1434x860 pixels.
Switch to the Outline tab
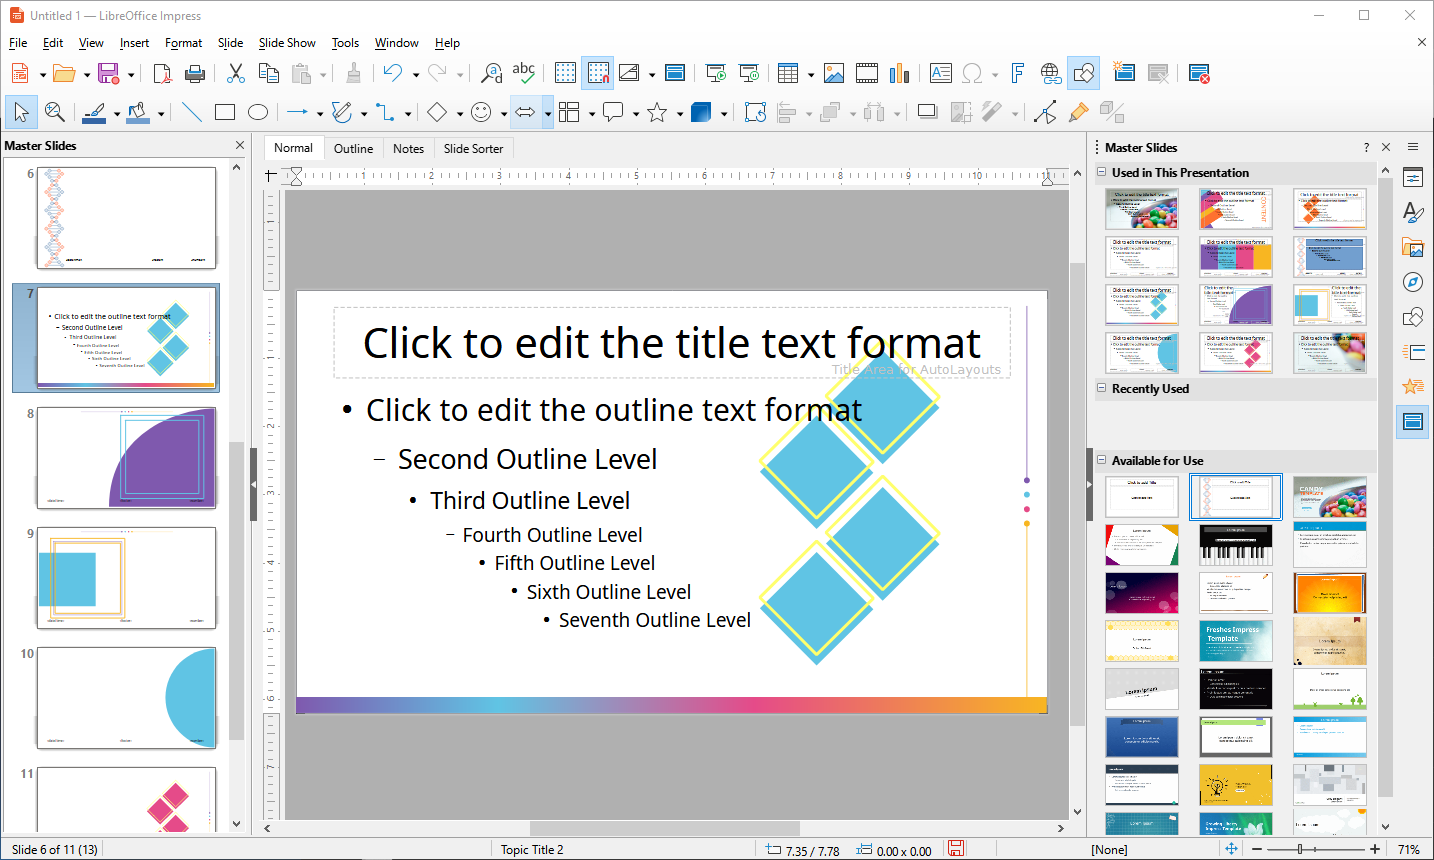353,148
